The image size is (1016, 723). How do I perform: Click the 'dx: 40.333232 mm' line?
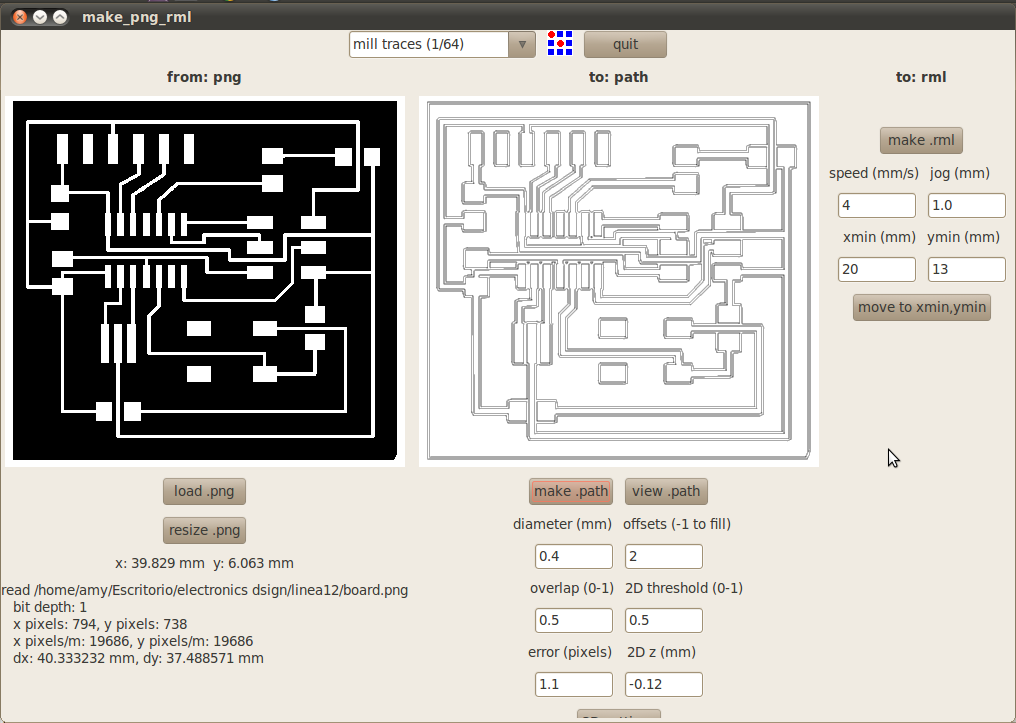click(x=138, y=658)
